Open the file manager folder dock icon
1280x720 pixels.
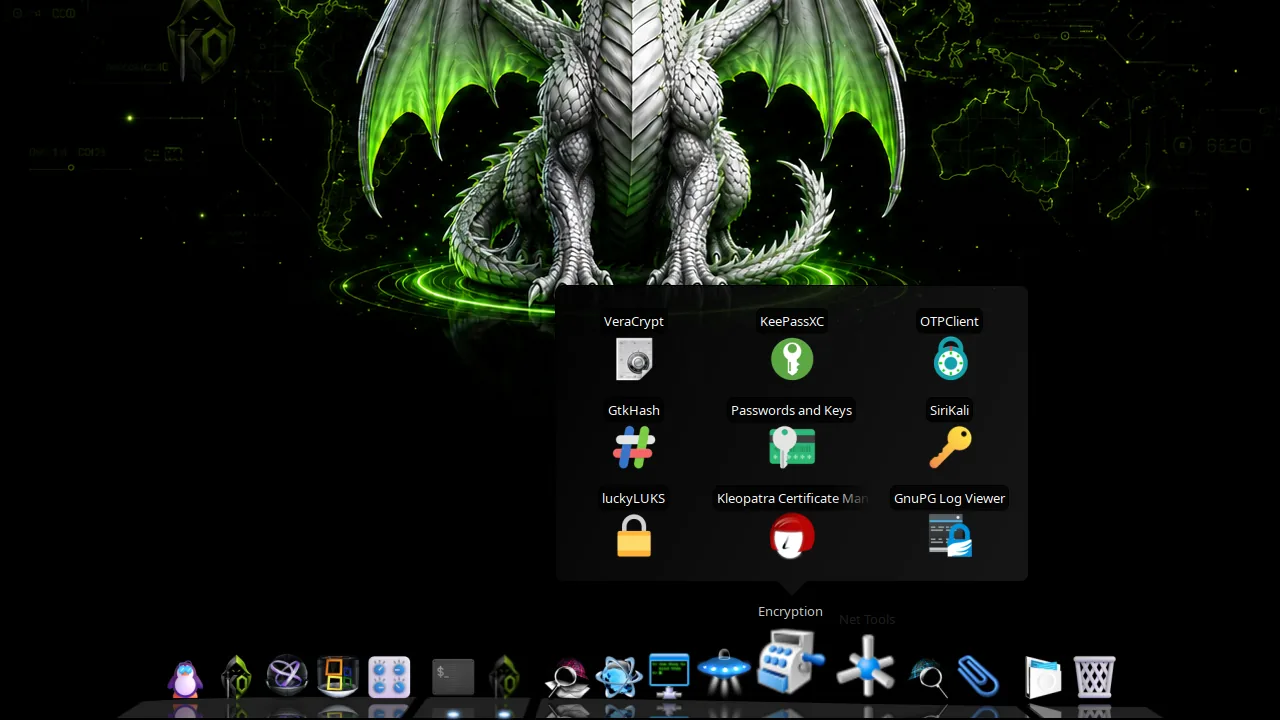[x=1043, y=677]
